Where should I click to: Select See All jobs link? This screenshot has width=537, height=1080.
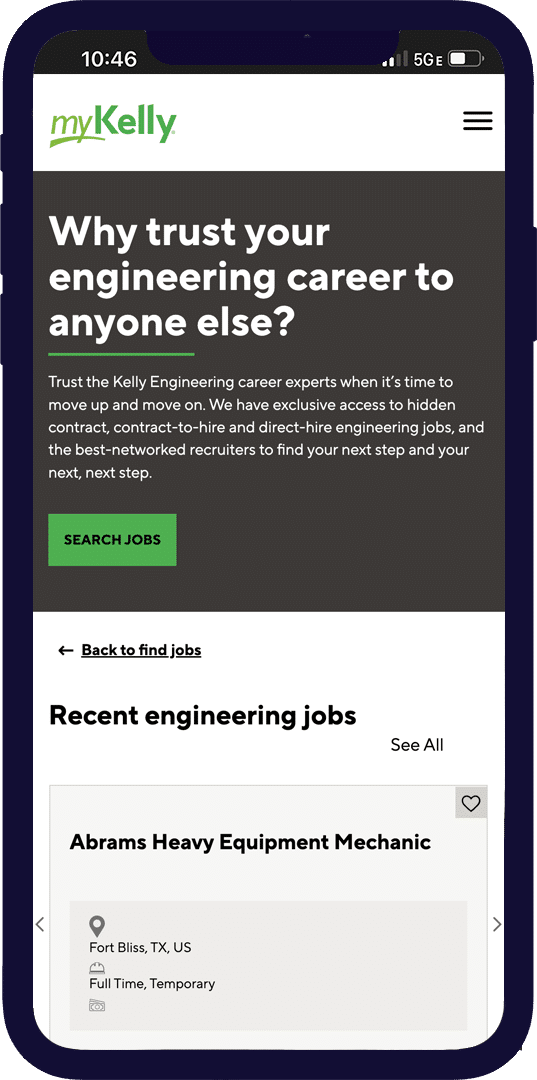[x=417, y=745]
